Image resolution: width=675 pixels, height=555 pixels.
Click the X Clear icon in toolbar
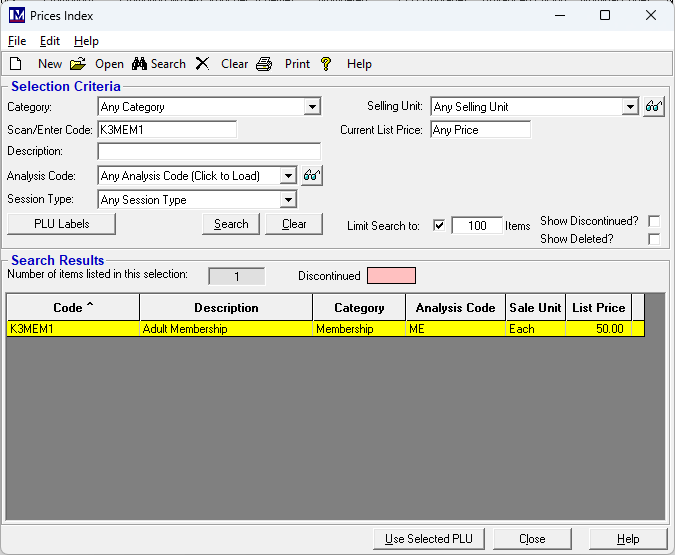point(202,64)
